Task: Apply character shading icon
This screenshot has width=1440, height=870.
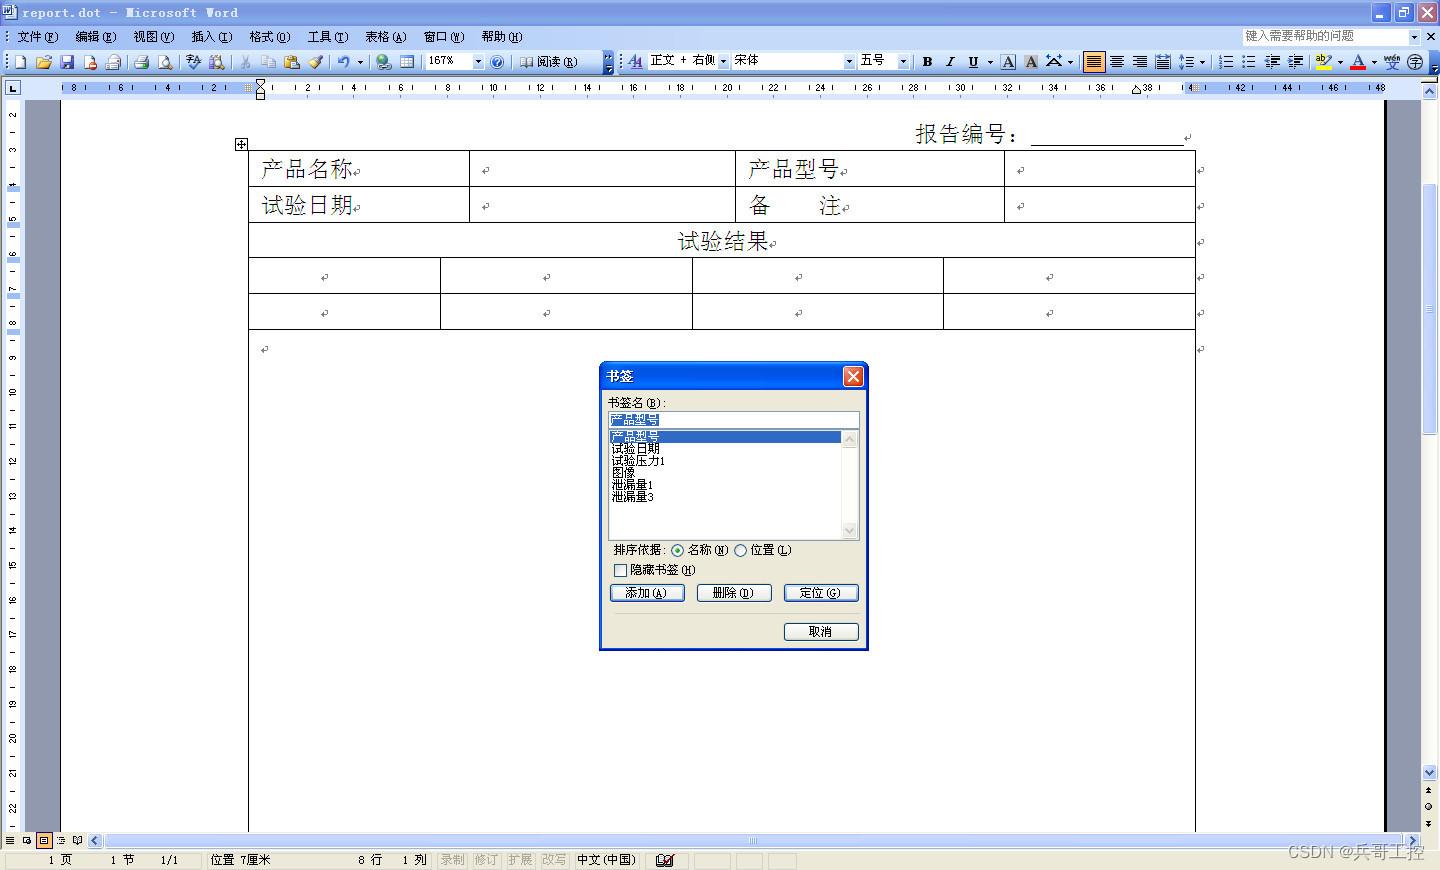Action: tap(1031, 62)
